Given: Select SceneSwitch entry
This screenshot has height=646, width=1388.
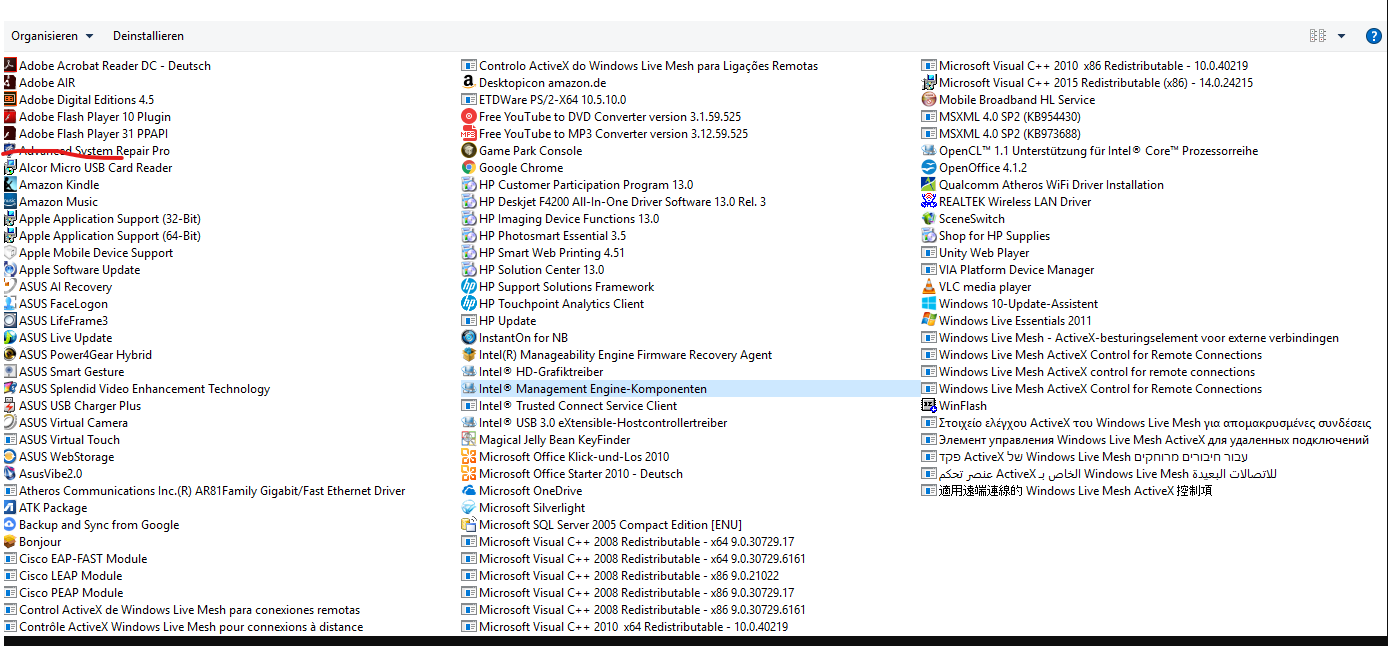Looking at the screenshot, I should point(964,219).
